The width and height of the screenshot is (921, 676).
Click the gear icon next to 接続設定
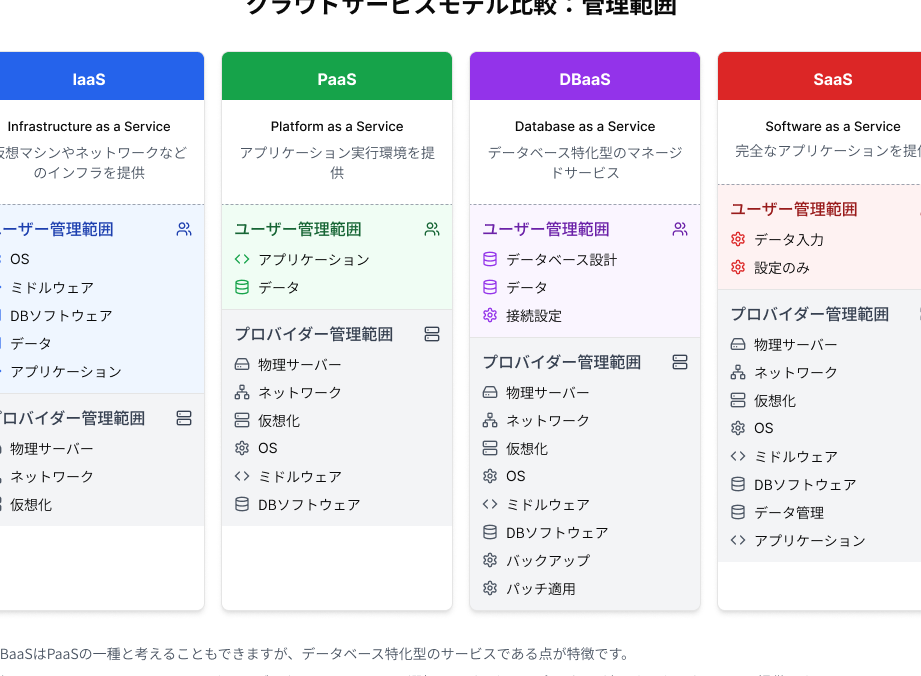490,316
